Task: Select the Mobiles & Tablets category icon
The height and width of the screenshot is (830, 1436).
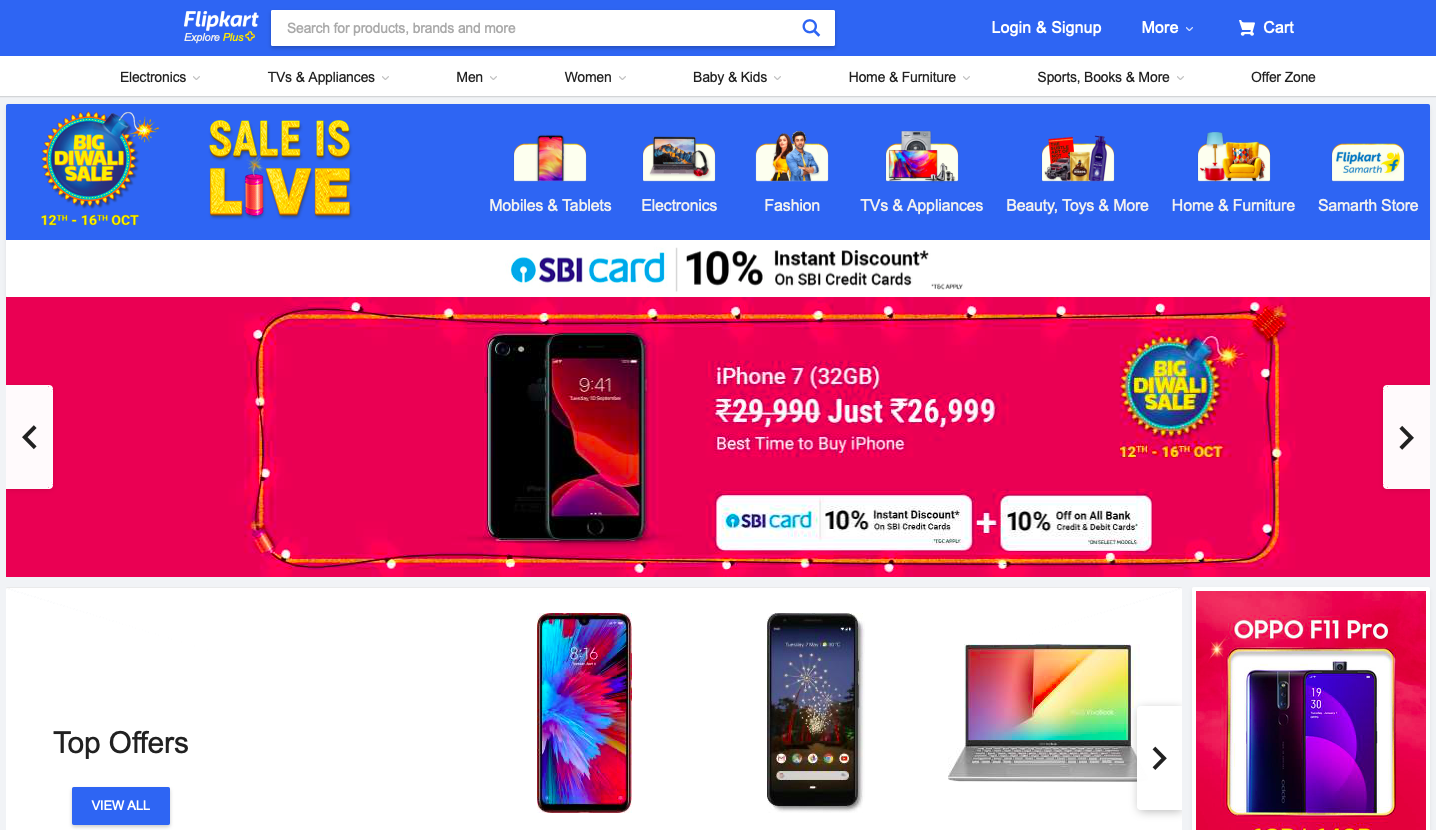Action: click(550, 158)
